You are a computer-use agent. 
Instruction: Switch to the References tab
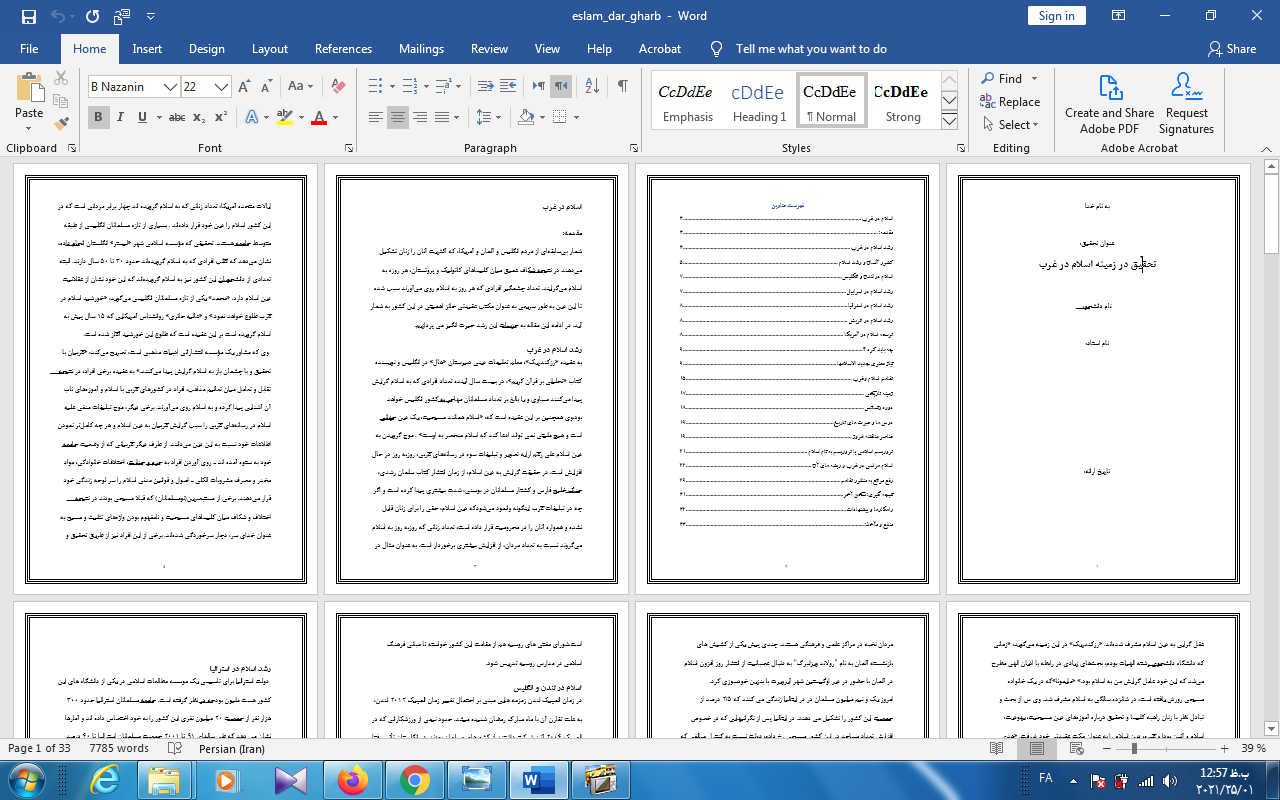(343, 48)
